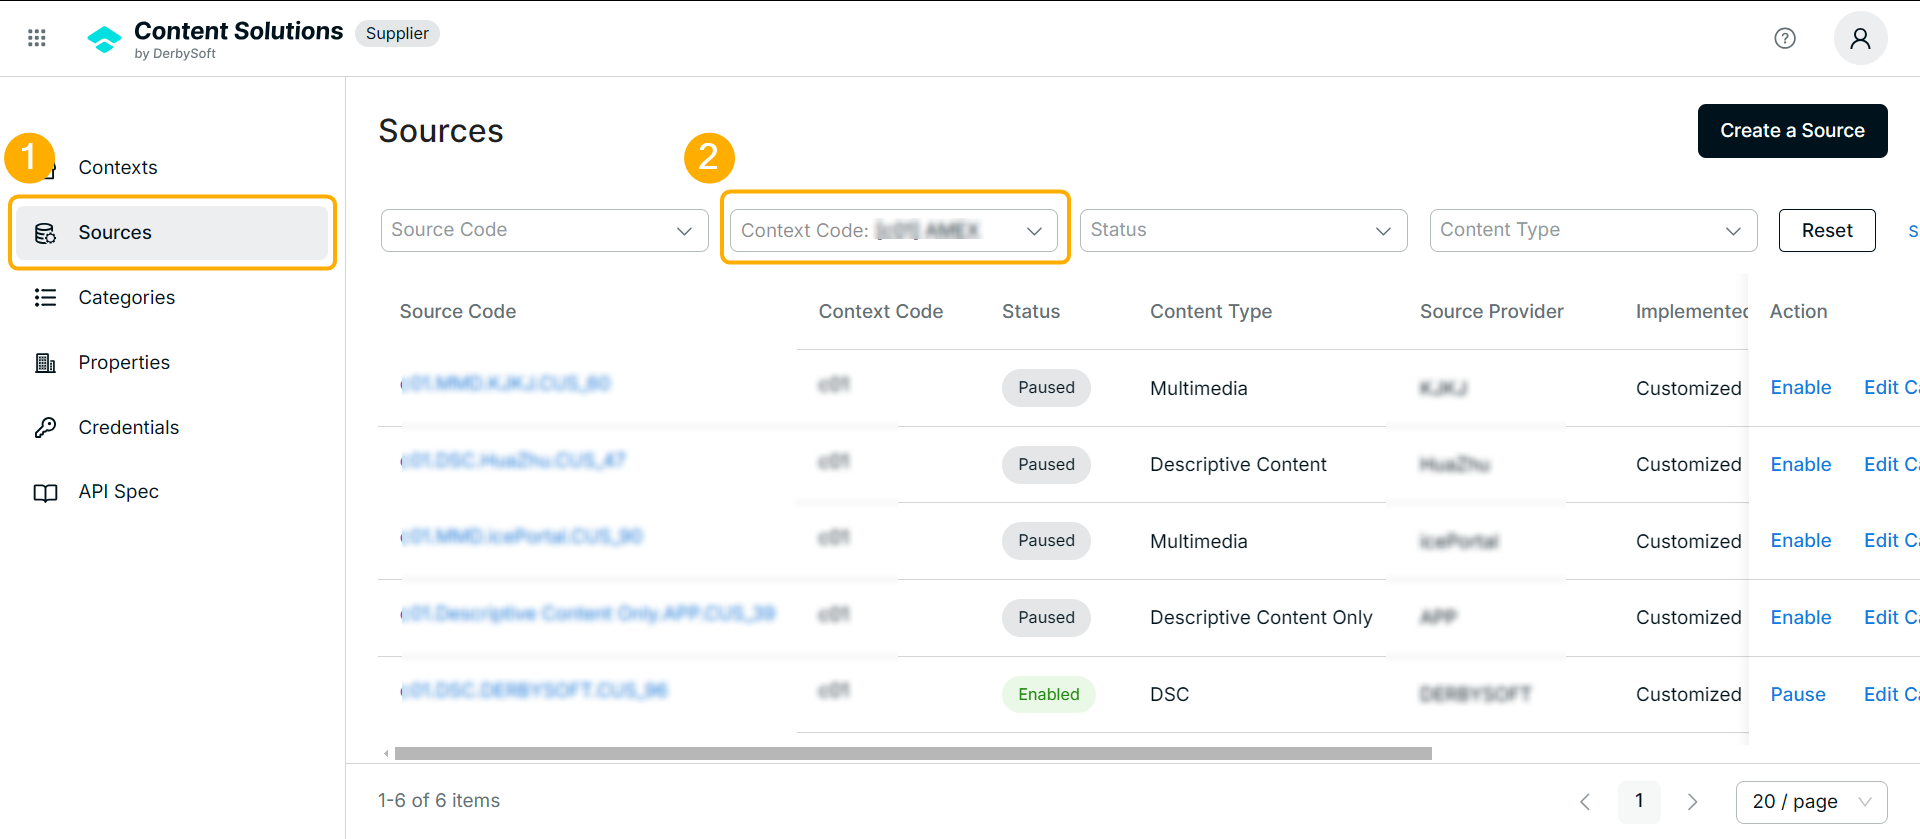Click the Create a Source button
The width and height of the screenshot is (1920, 839).
click(1792, 131)
